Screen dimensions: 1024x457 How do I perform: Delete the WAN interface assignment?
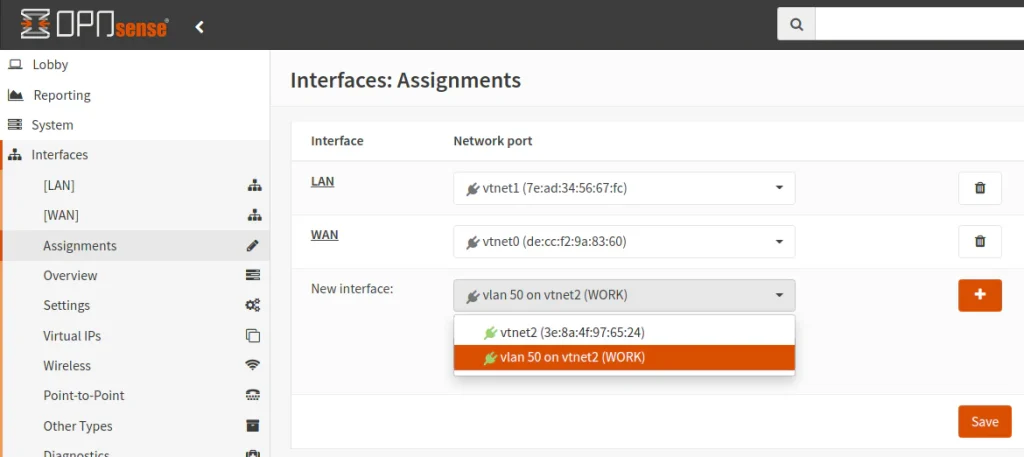click(x=979, y=241)
